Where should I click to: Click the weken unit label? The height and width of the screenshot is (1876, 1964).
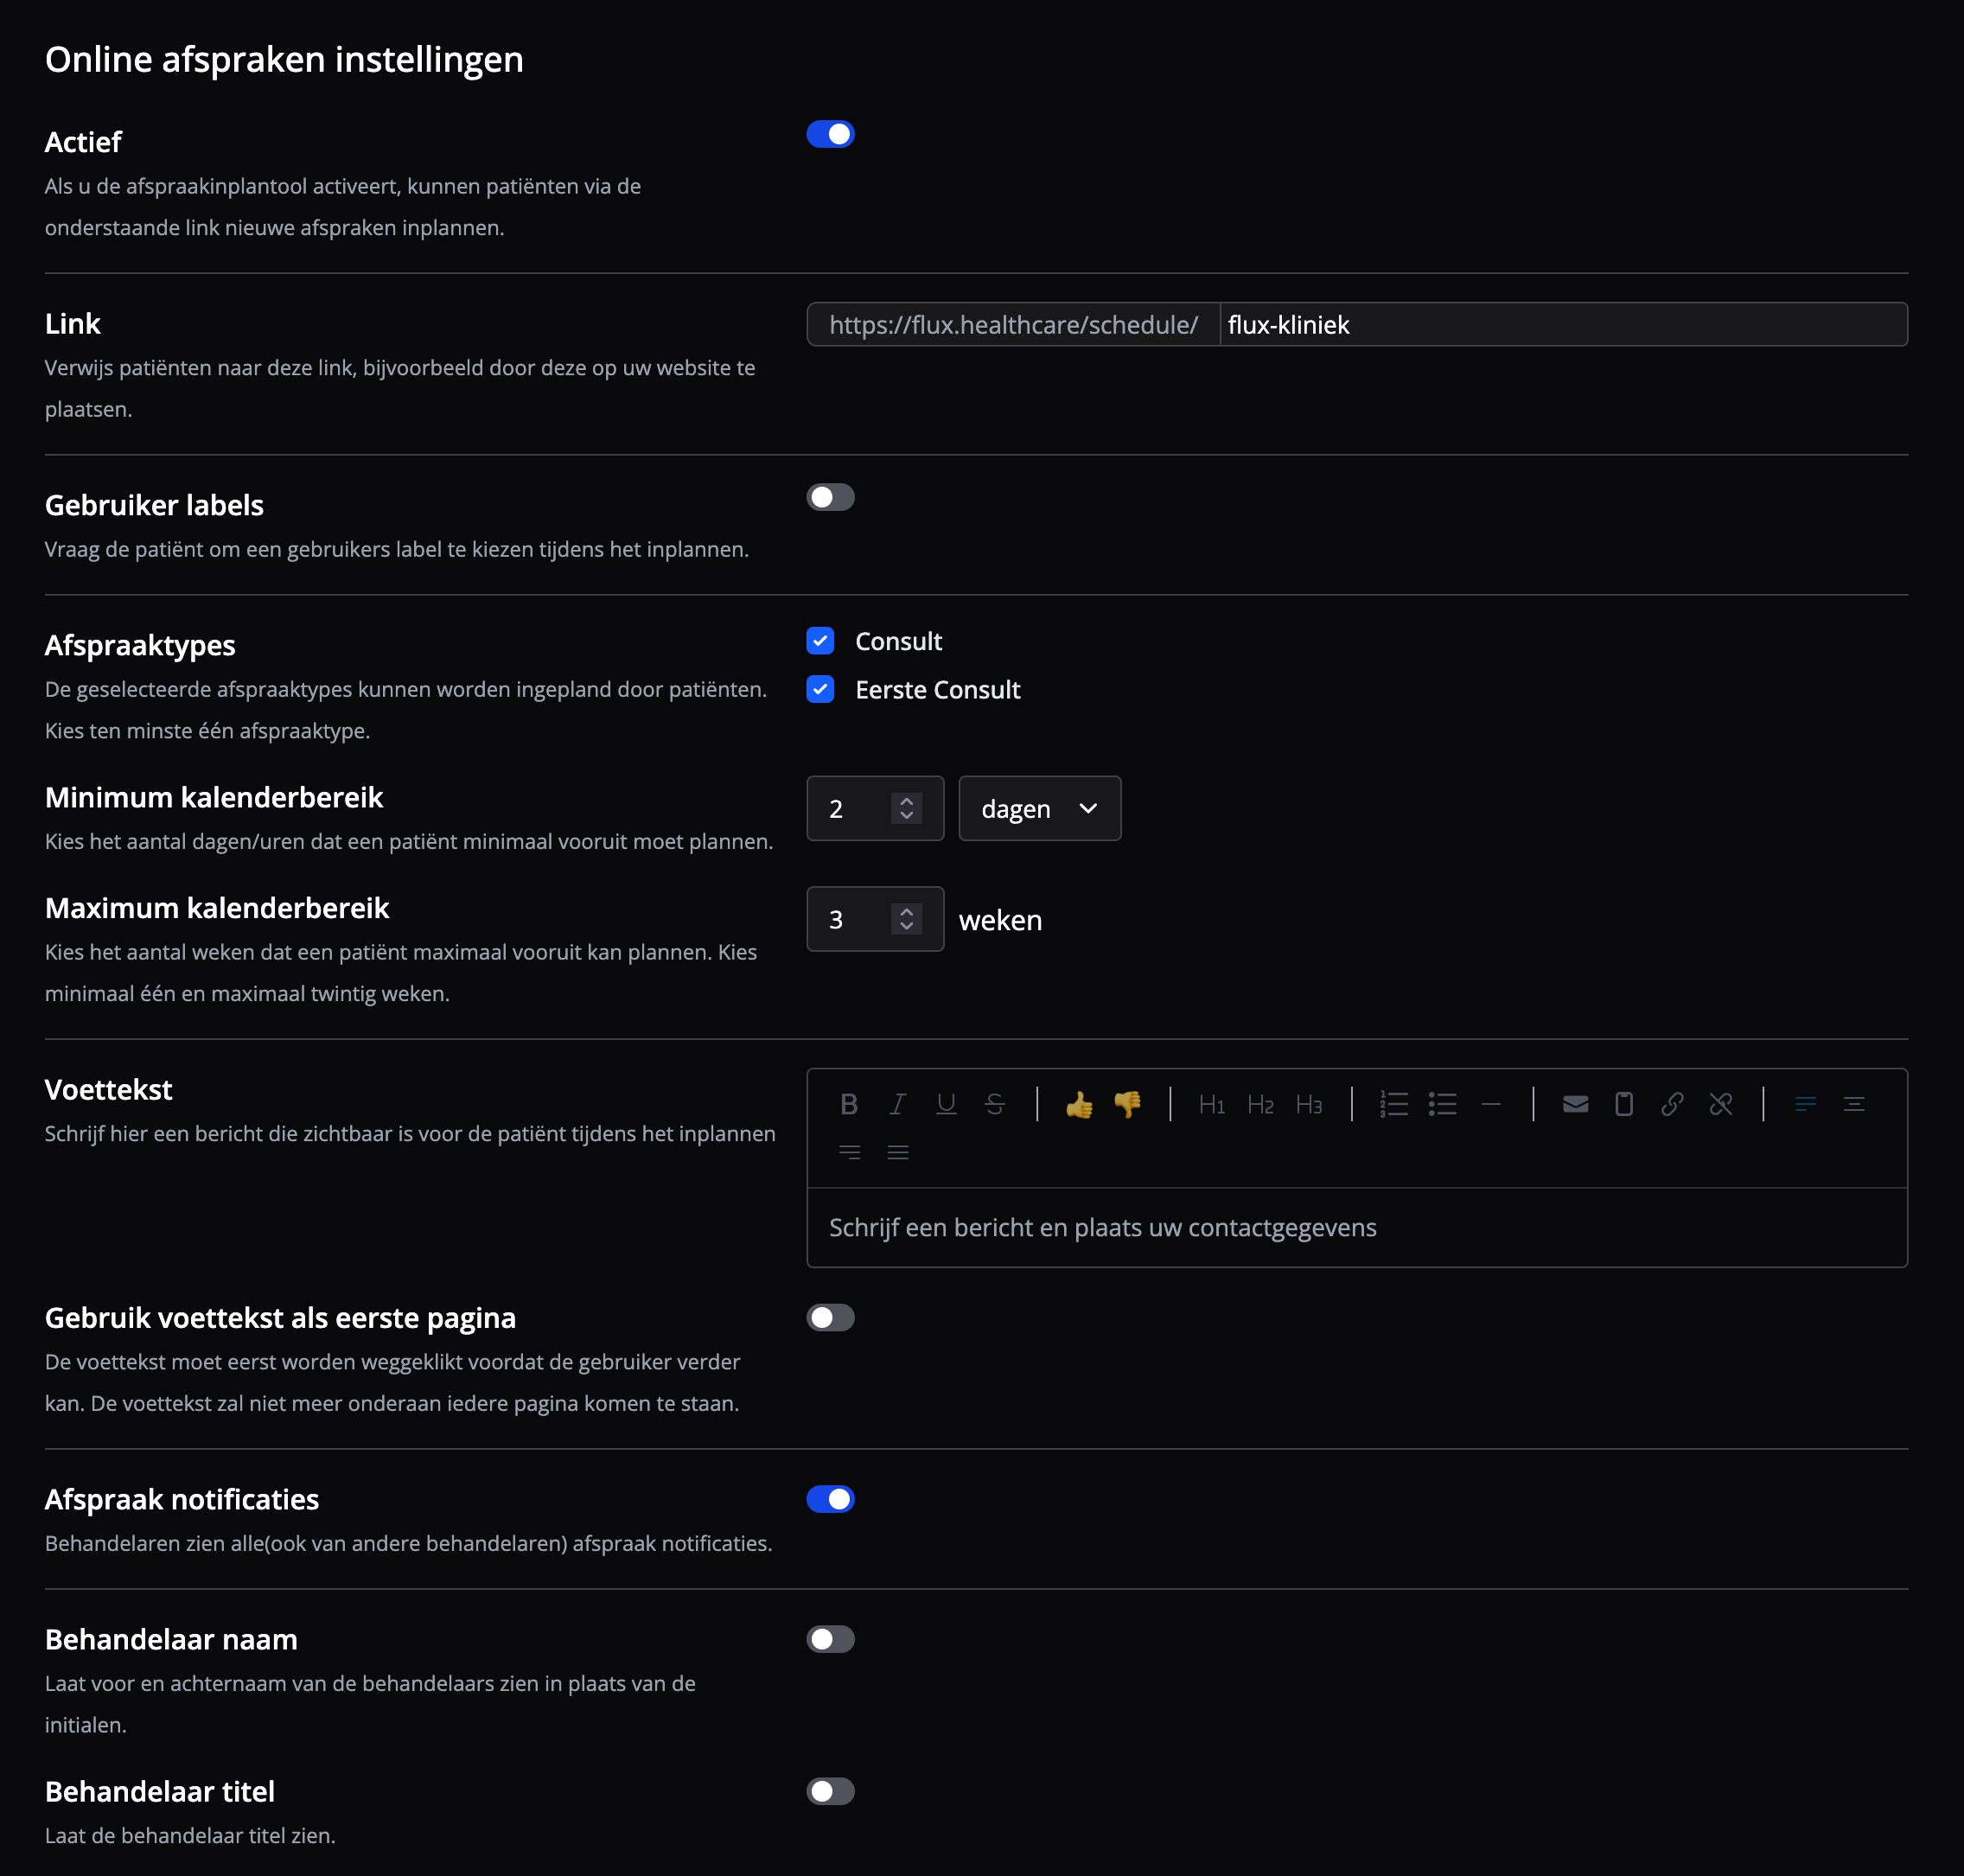[1000, 920]
